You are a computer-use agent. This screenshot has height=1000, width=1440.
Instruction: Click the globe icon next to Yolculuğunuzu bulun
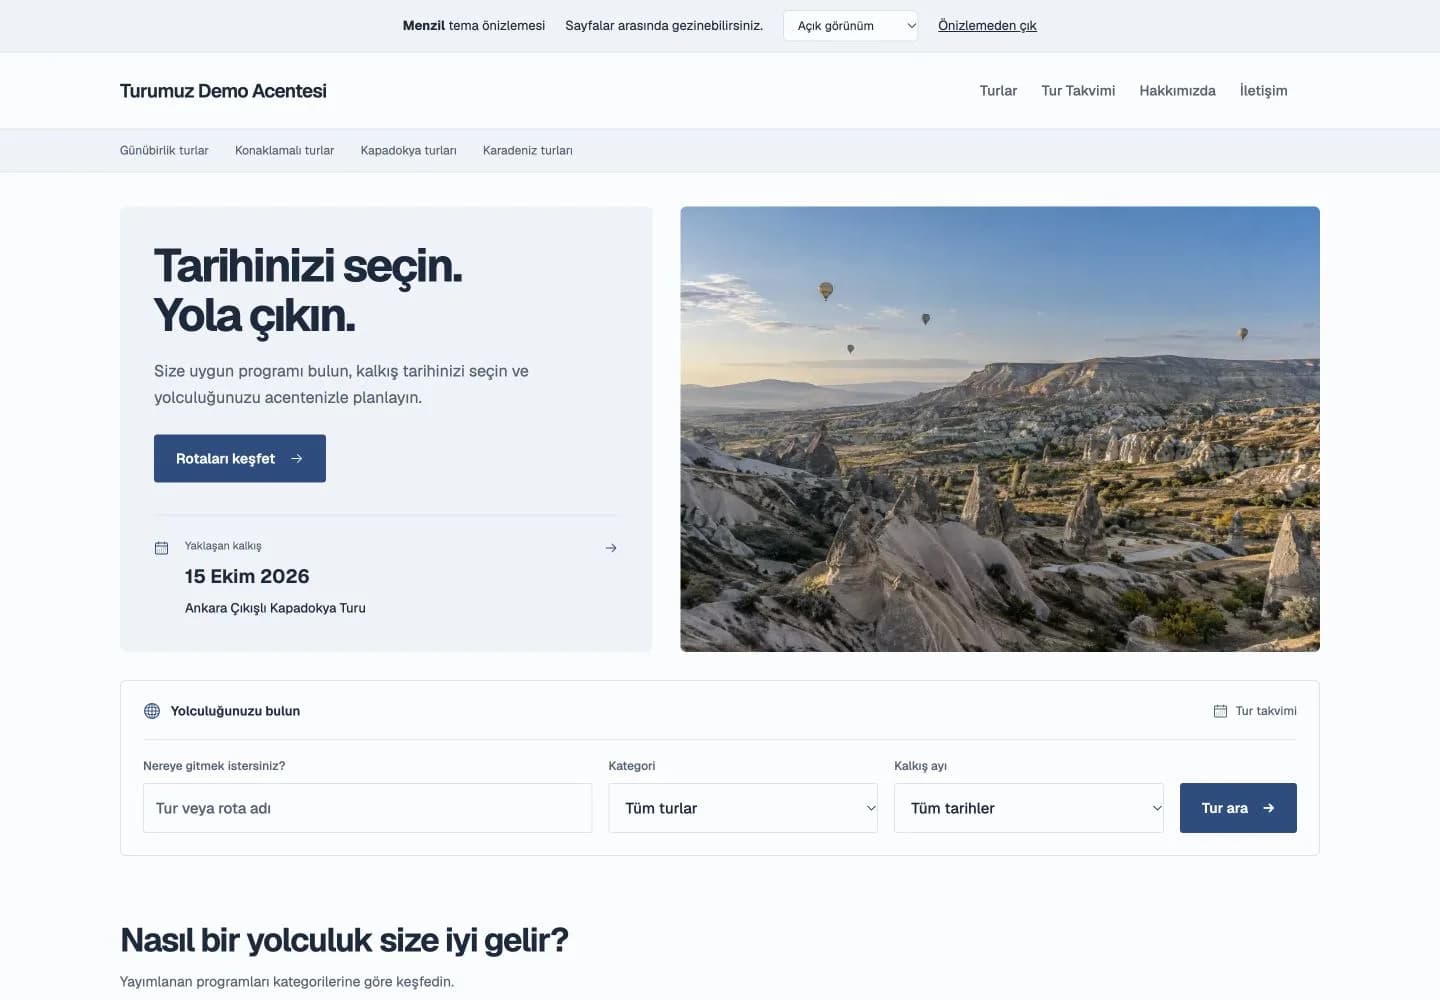pos(152,711)
